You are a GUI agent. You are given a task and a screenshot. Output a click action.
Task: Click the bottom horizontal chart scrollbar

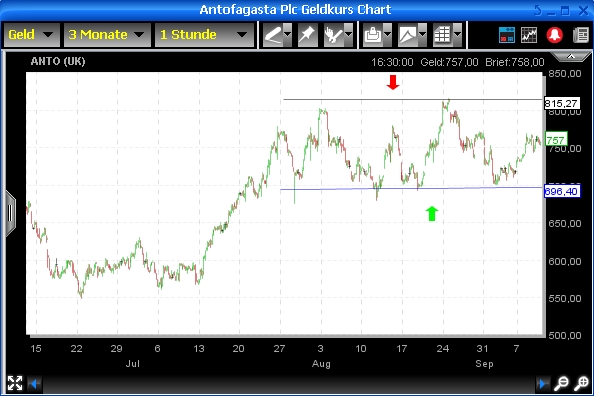point(288,384)
